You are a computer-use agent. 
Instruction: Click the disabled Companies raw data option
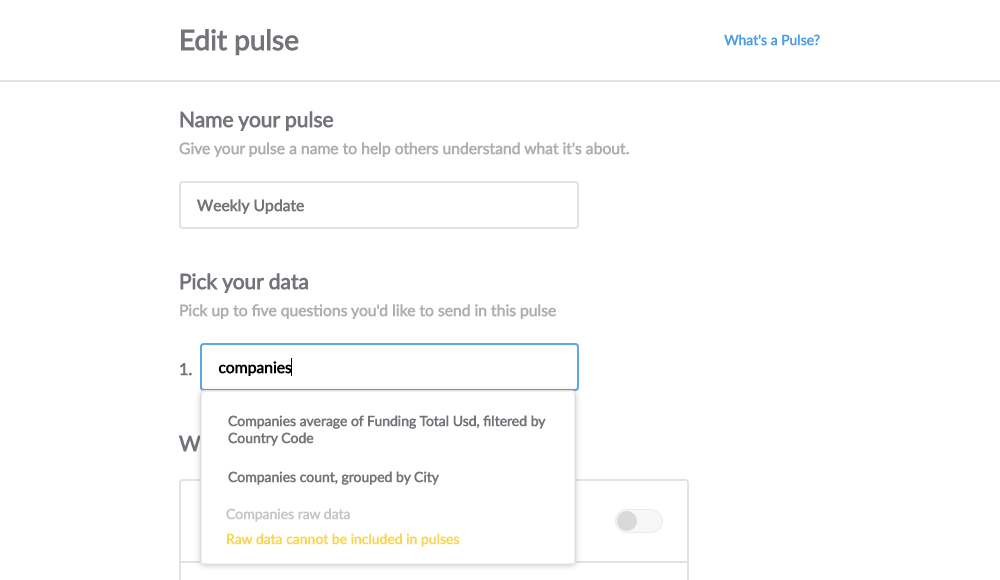pyautogui.click(x=287, y=513)
